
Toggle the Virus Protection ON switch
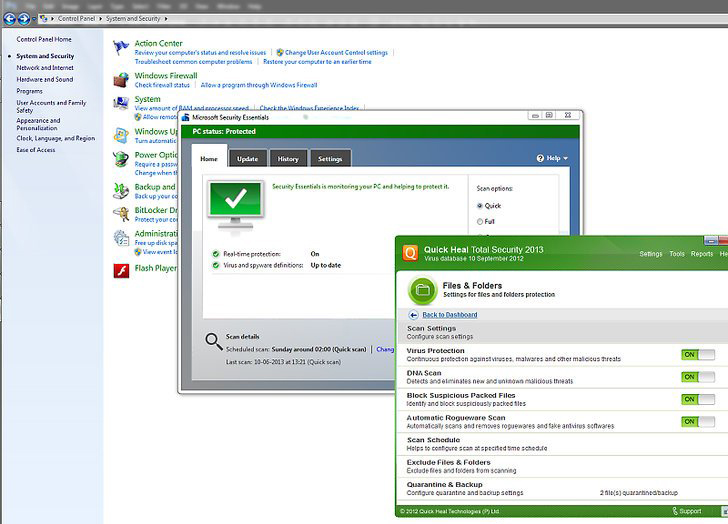point(698,355)
